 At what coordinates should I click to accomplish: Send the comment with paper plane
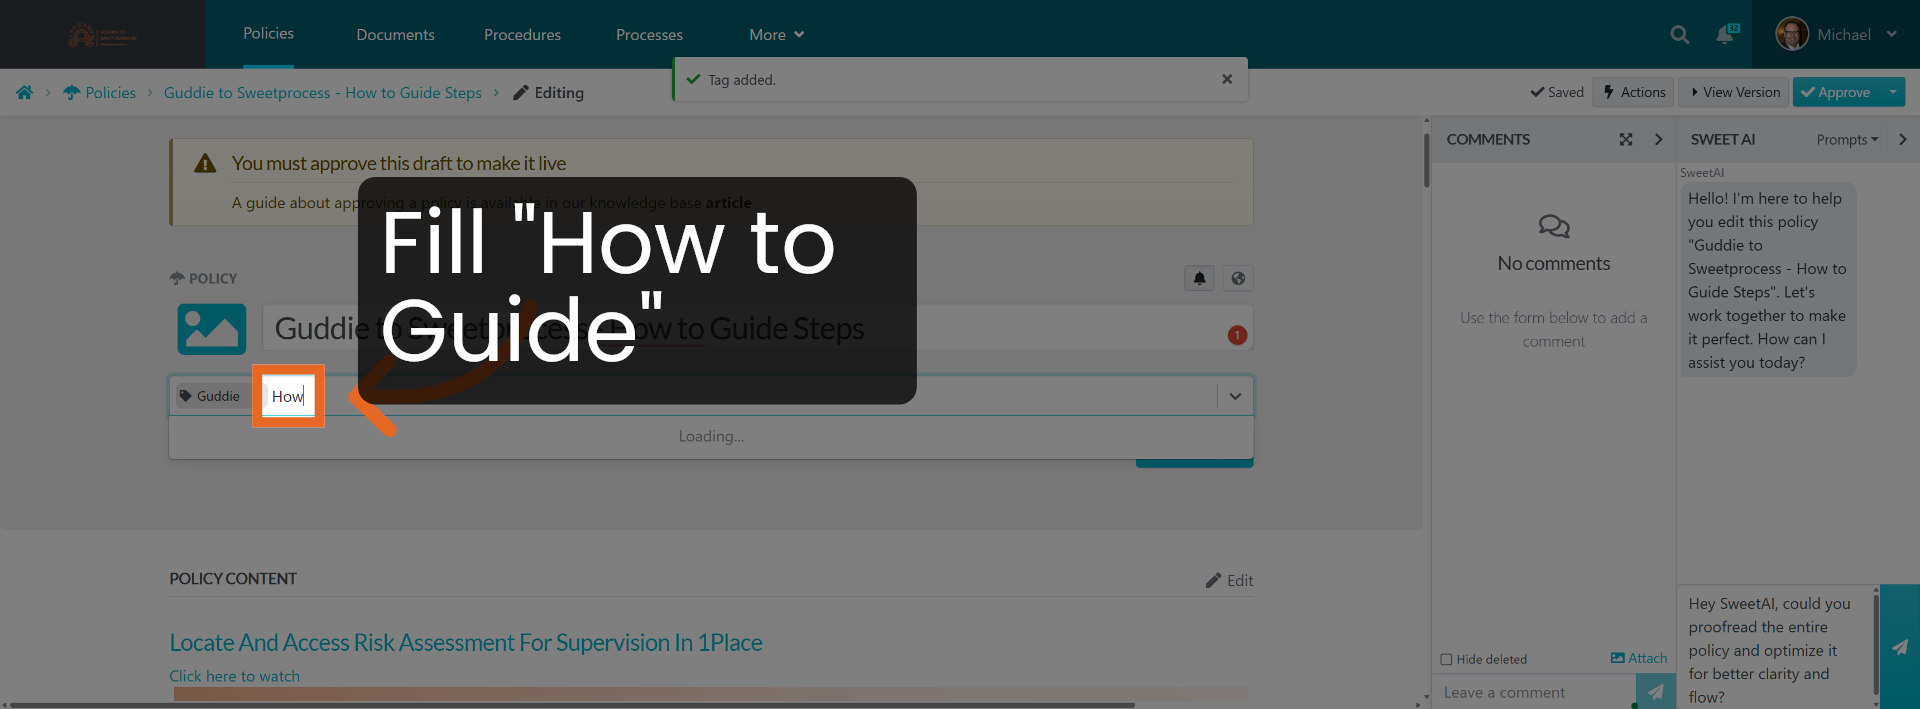pyautogui.click(x=1656, y=691)
